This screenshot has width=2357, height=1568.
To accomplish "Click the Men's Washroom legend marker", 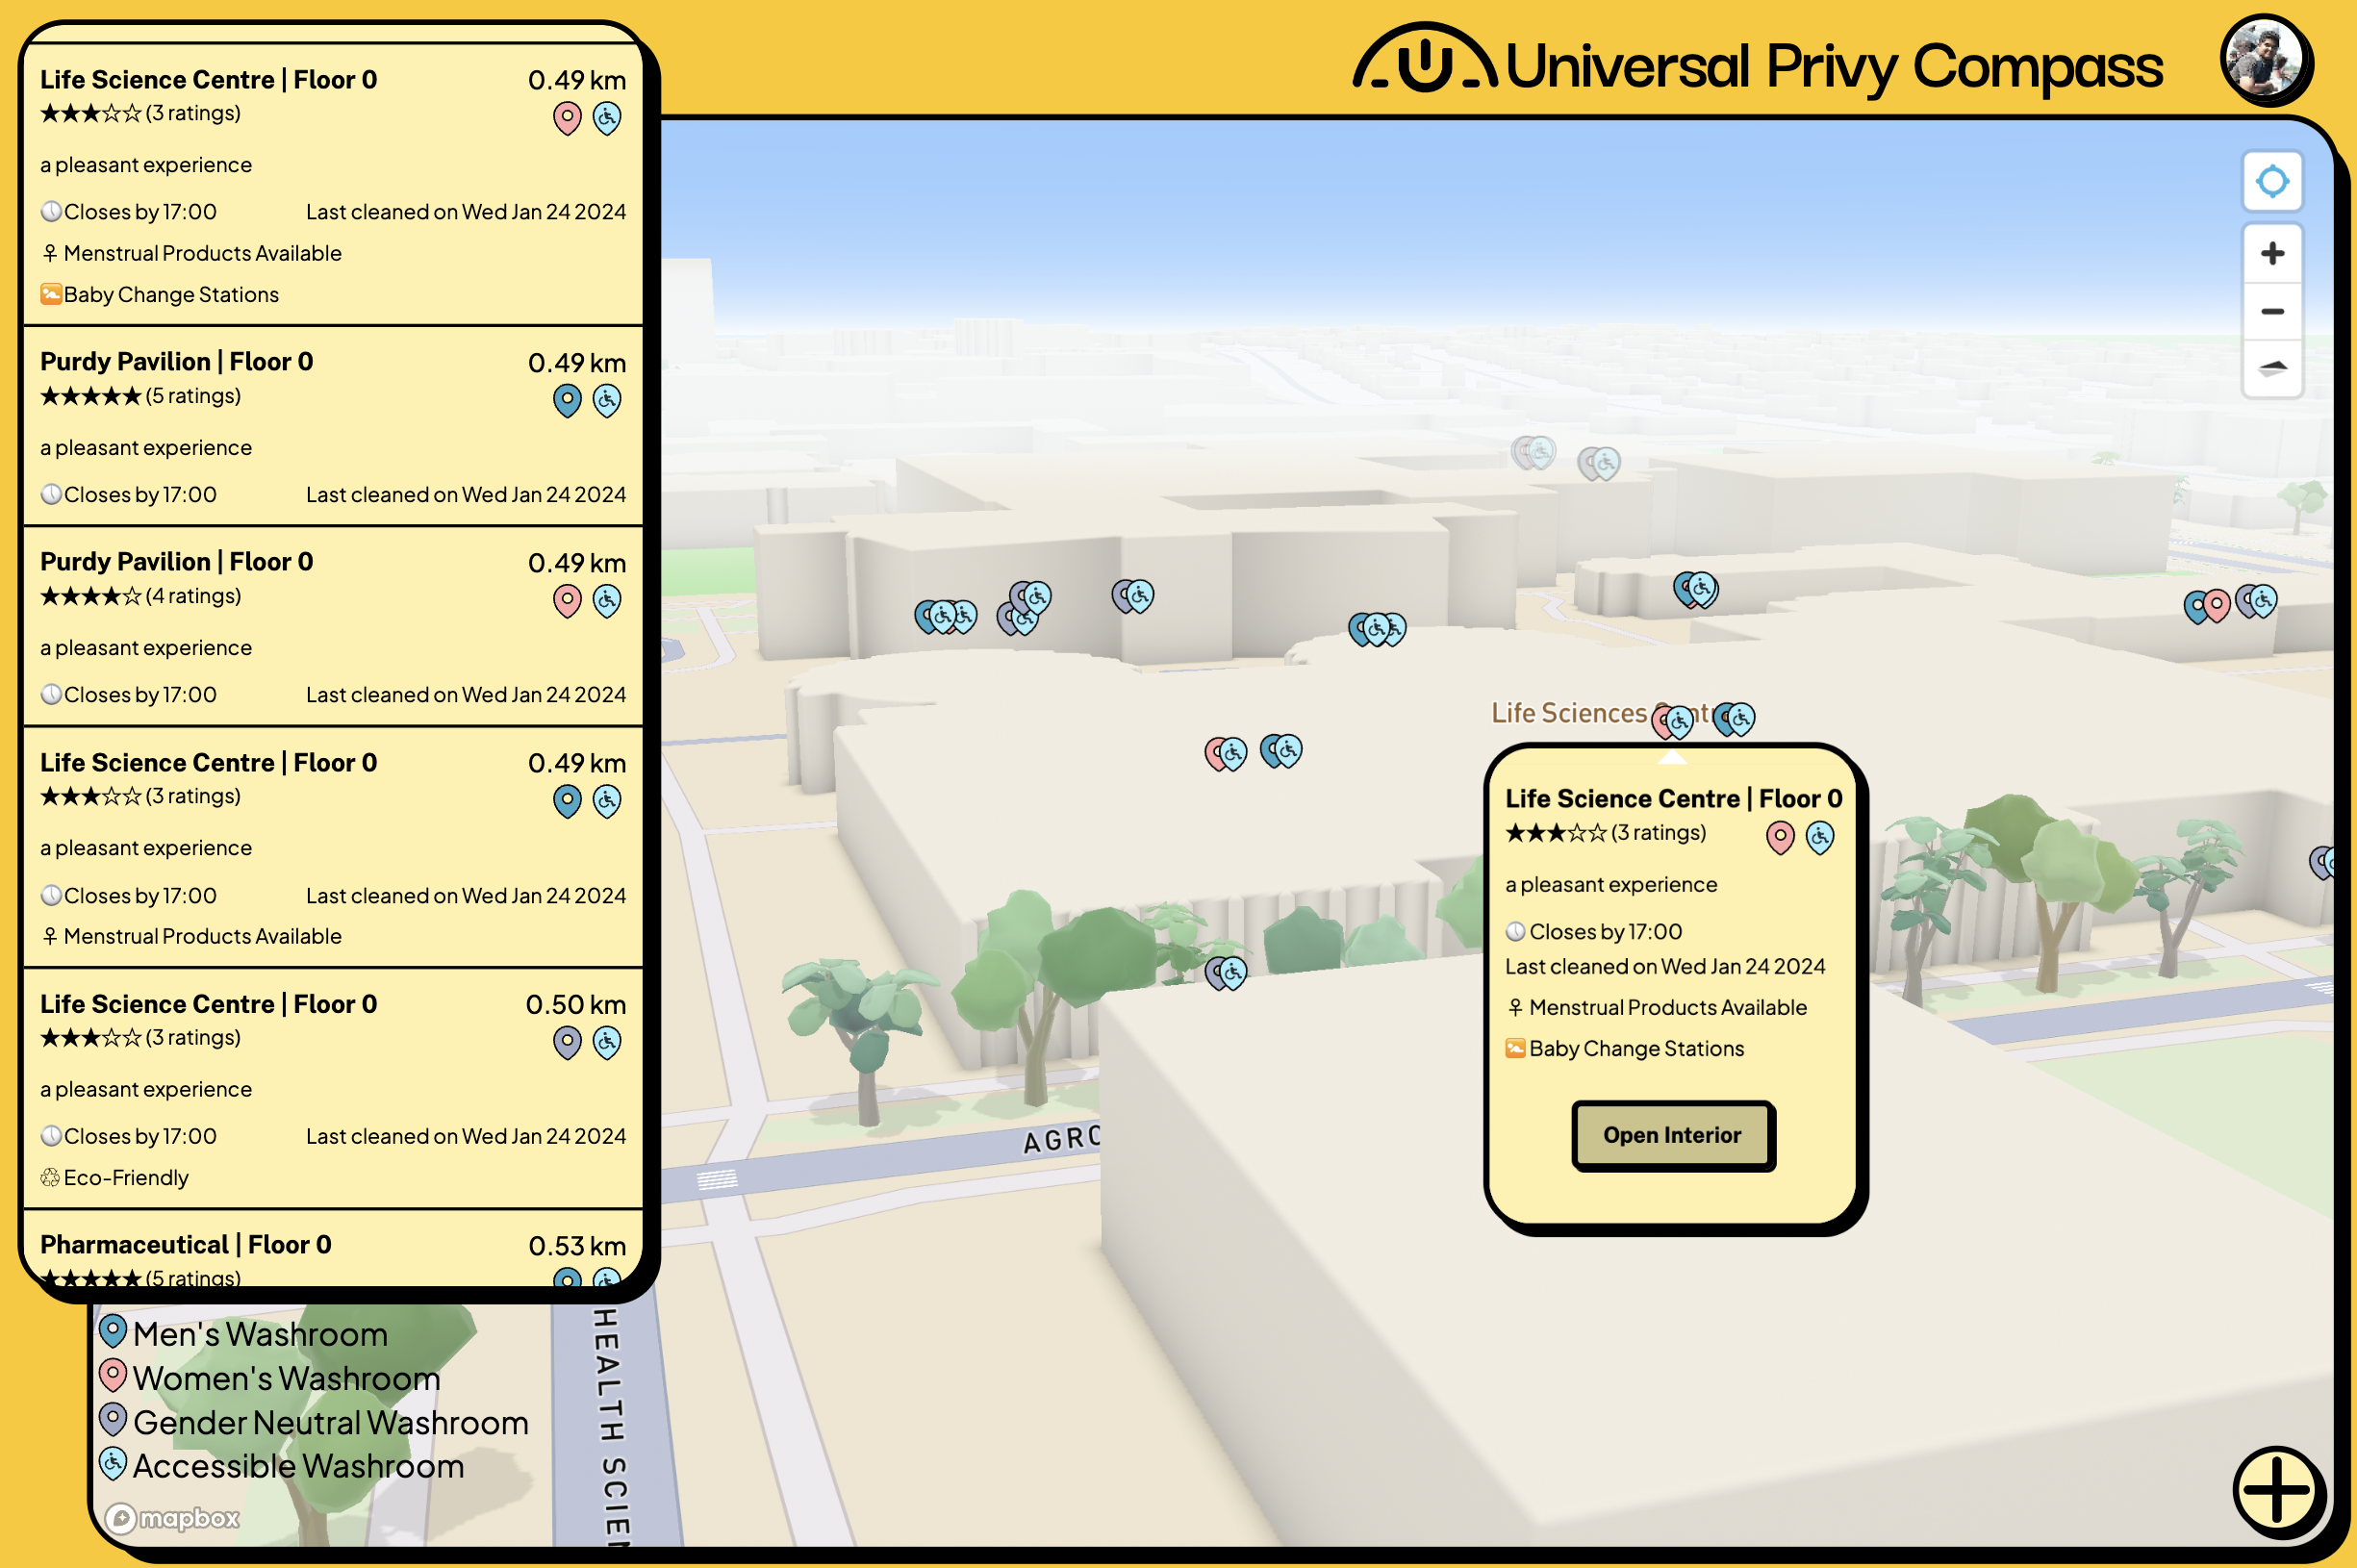I will [113, 1332].
